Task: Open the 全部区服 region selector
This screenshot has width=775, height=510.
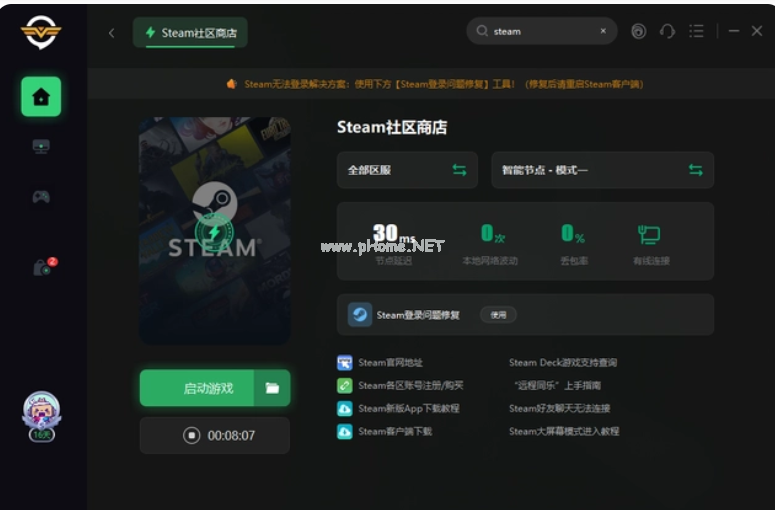Action: [406, 170]
